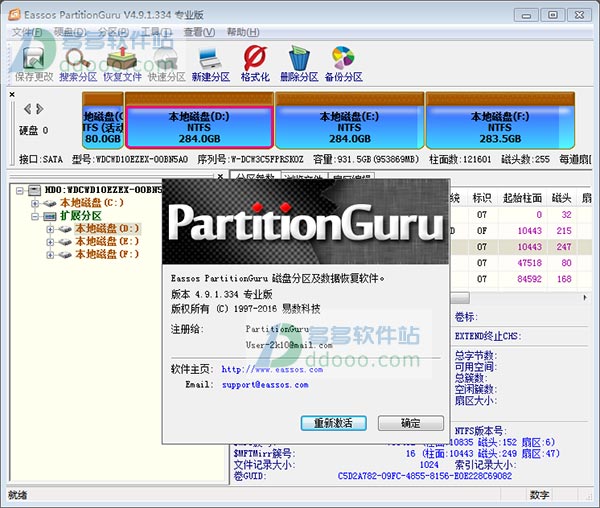Open the 文件(F) menu
This screenshot has height=508, width=600.
click(27, 32)
